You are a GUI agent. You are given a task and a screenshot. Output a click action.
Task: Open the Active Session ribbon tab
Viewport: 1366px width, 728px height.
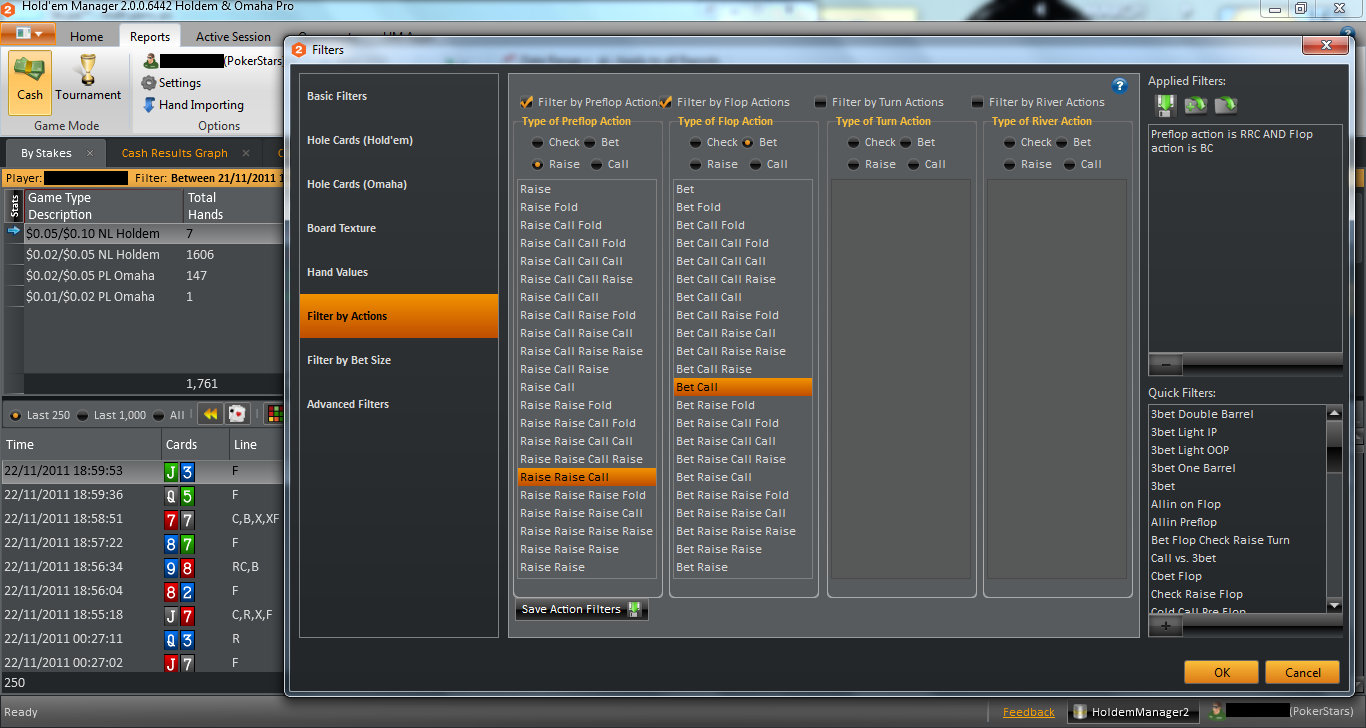coord(233,37)
